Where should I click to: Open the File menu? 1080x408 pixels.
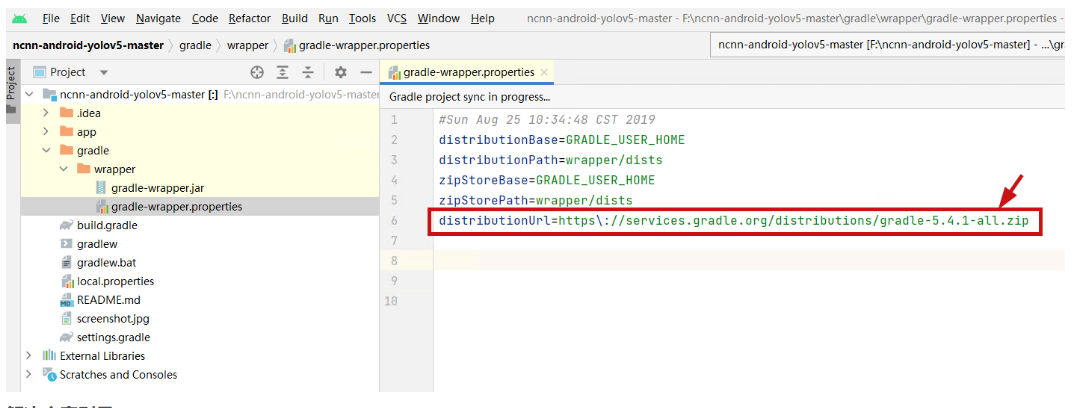[50, 19]
